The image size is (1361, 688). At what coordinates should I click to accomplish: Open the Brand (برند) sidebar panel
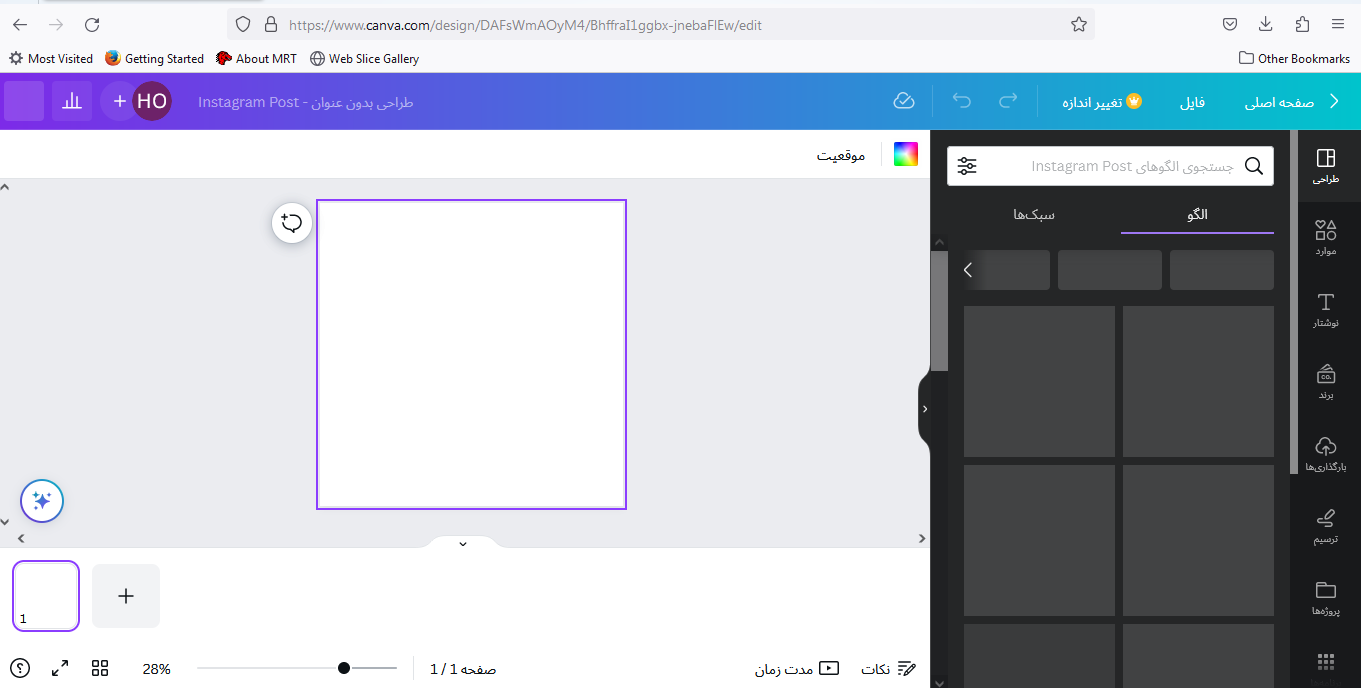click(x=1325, y=382)
